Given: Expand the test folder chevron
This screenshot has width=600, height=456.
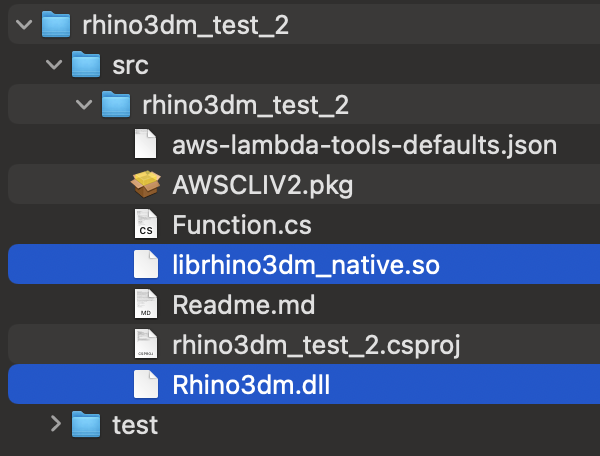Looking at the screenshot, I should pos(55,424).
